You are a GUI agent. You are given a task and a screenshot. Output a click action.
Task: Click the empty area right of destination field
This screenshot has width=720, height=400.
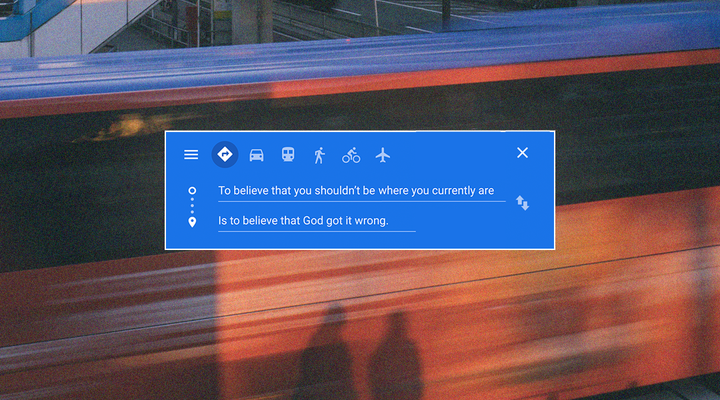[470, 221]
